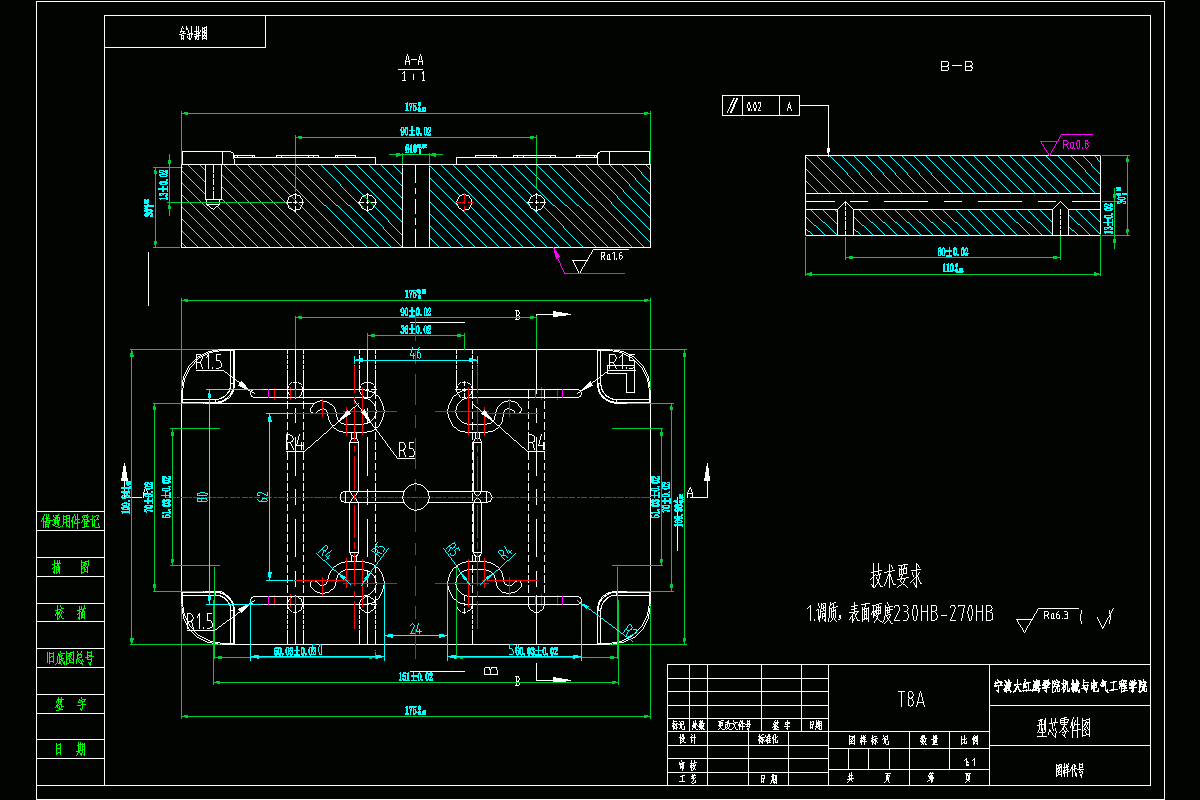Click the 型芯零件图 drawing title

click(x=1063, y=729)
